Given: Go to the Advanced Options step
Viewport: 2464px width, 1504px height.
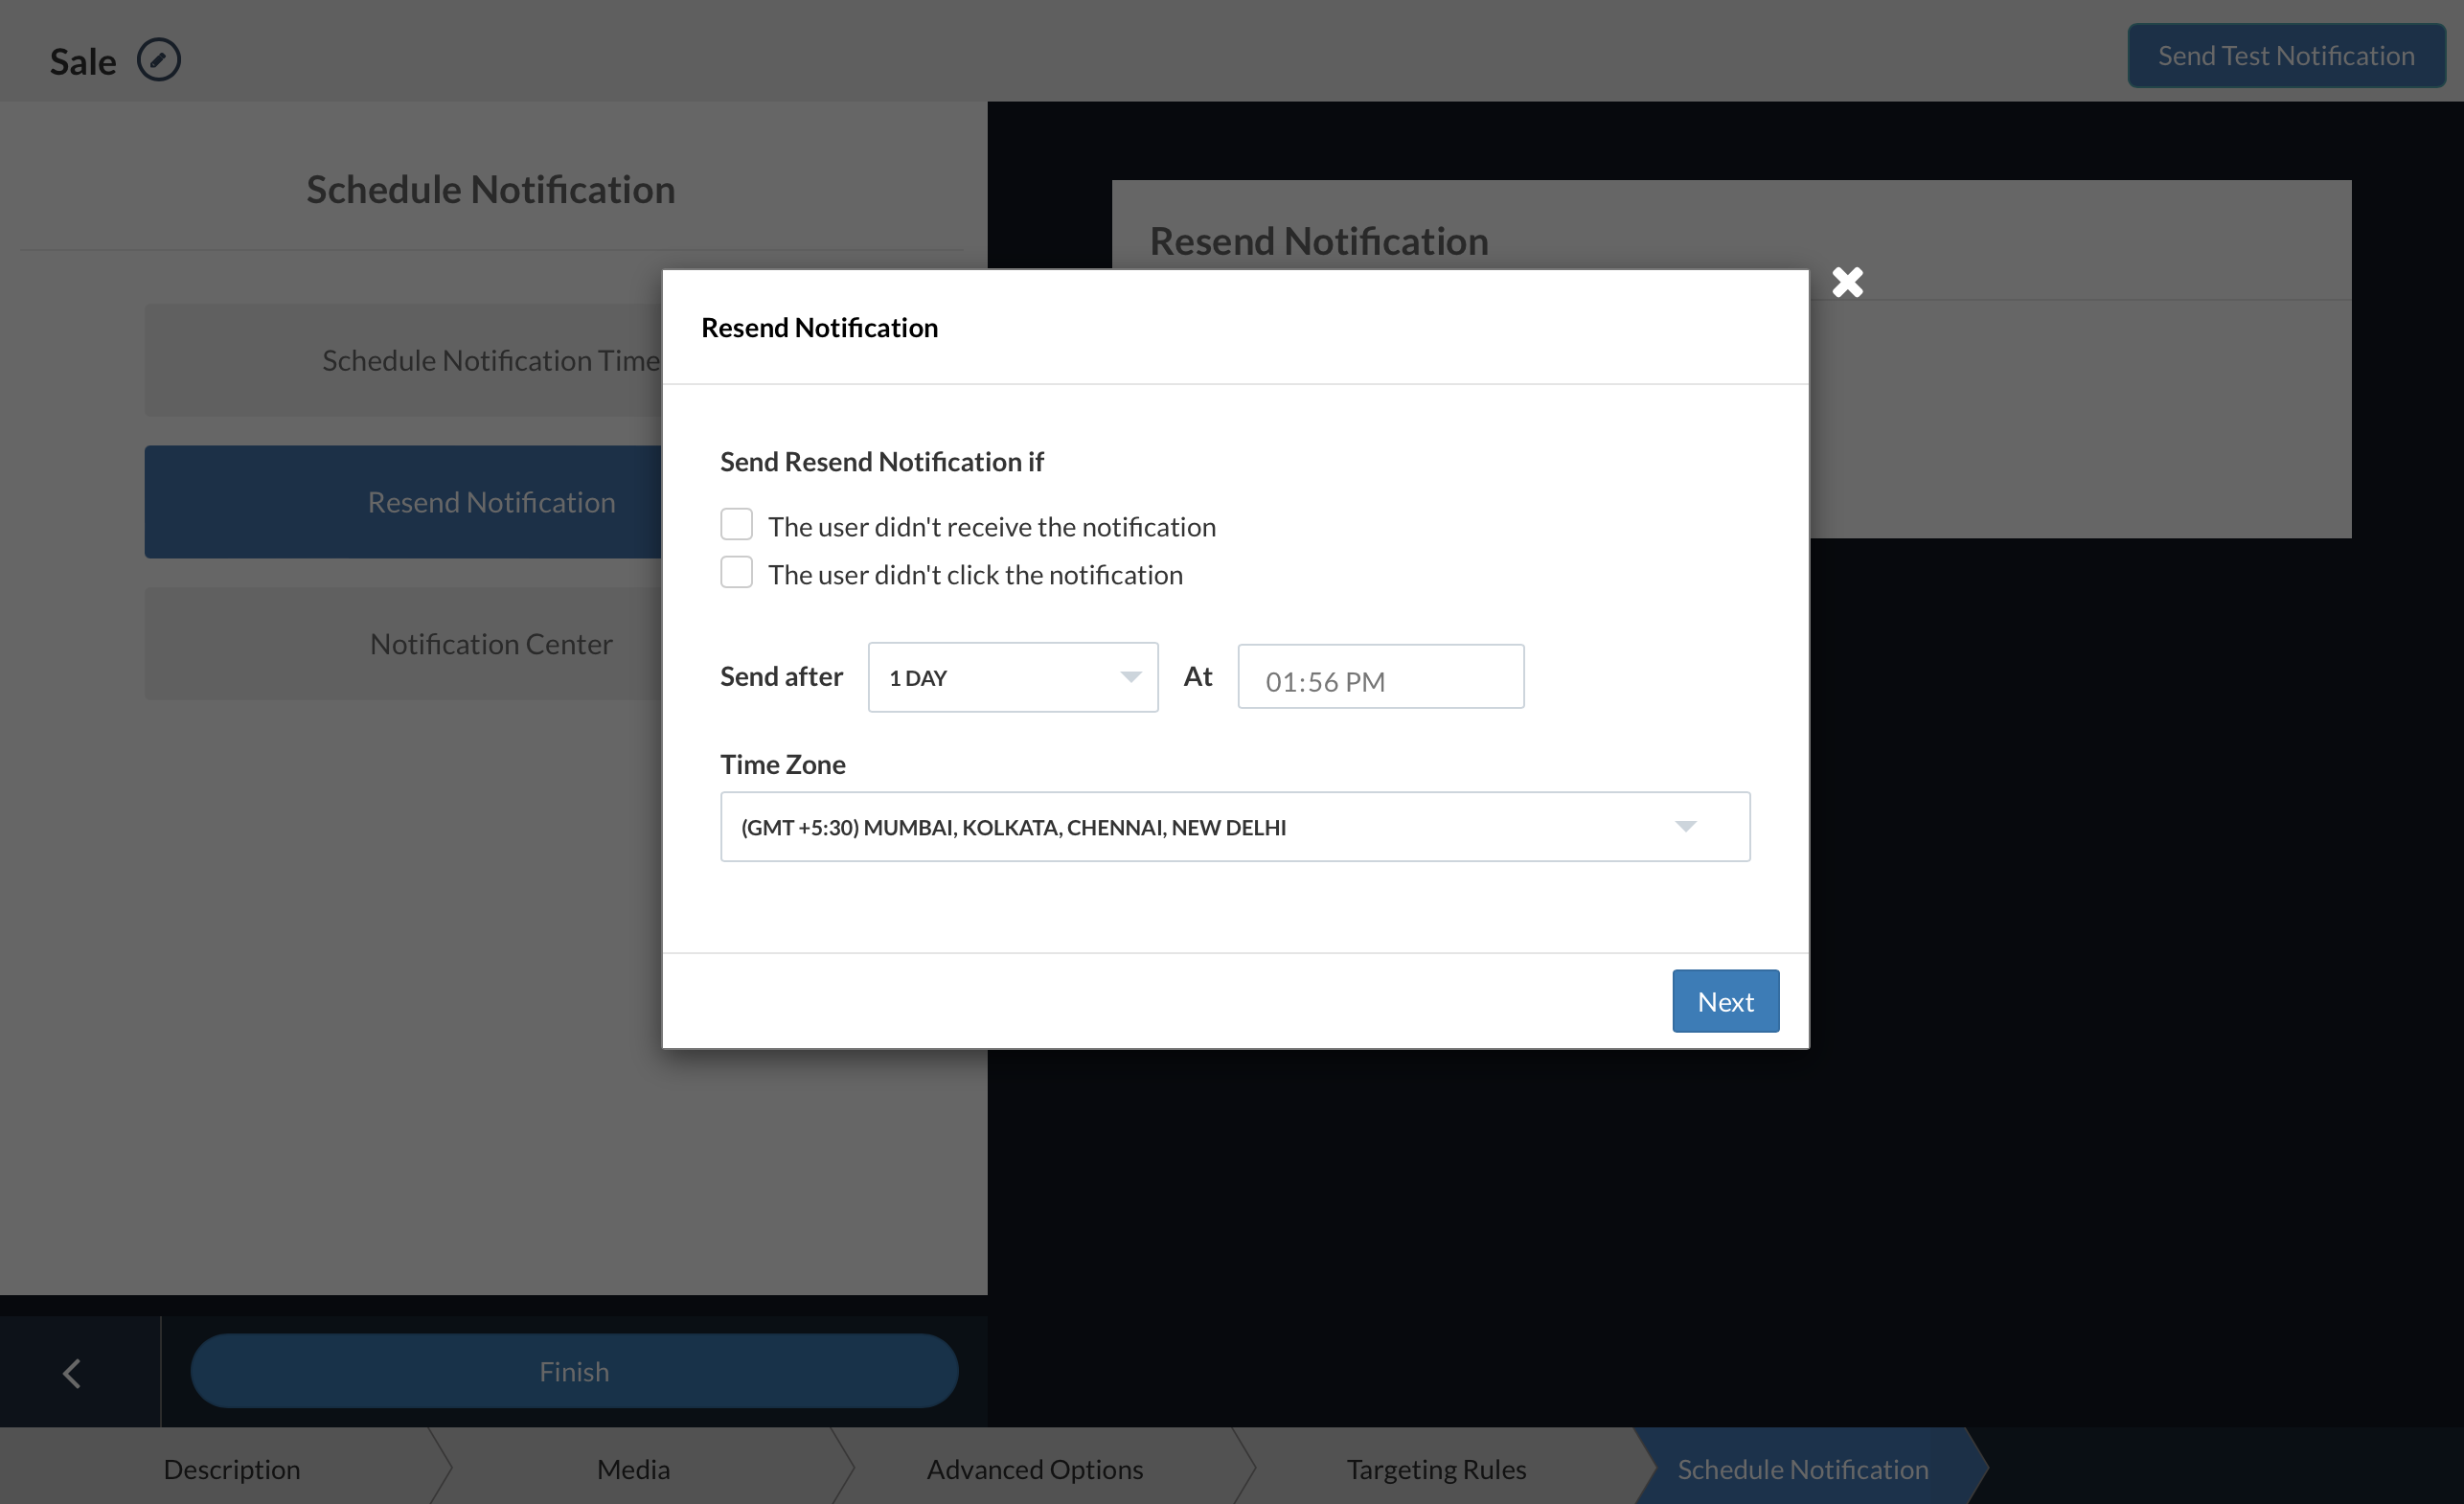Looking at the screenshot, I should point(1035,1468).
